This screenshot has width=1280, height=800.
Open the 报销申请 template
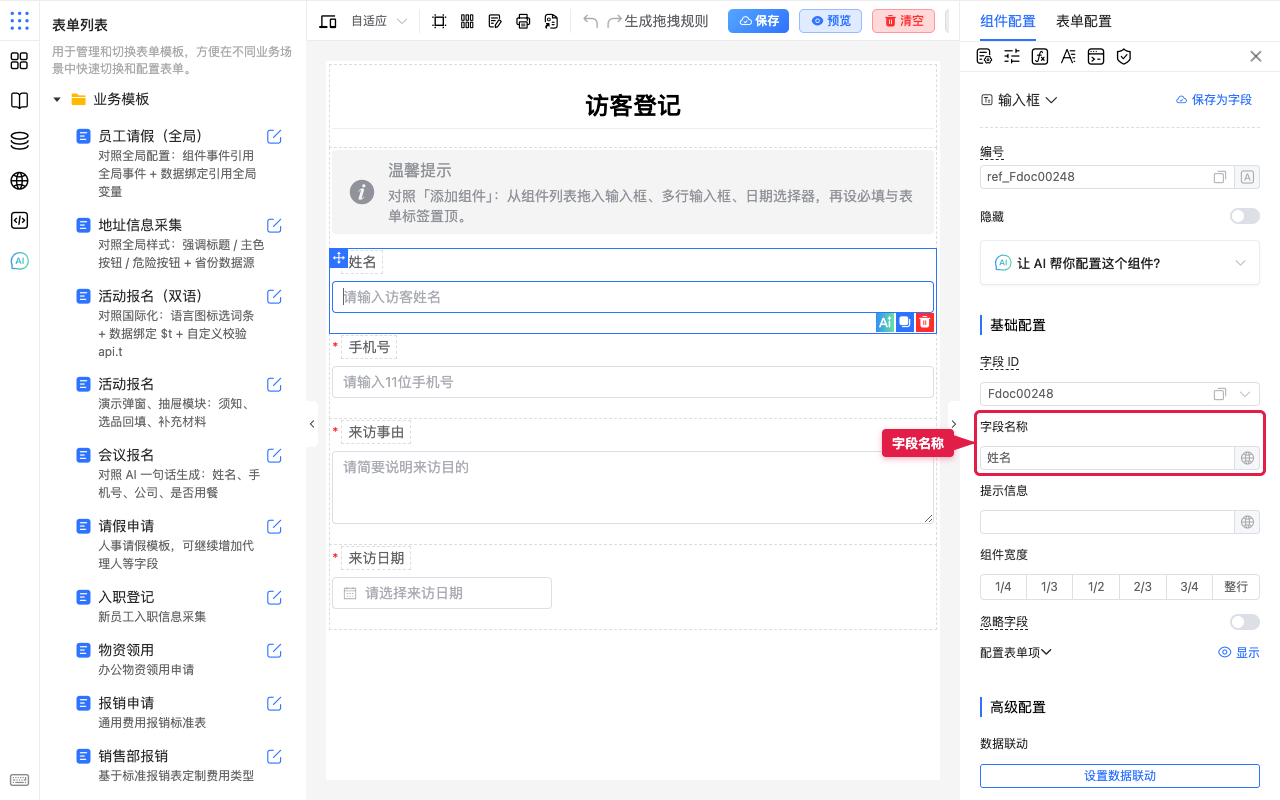(x=126, y=703)
